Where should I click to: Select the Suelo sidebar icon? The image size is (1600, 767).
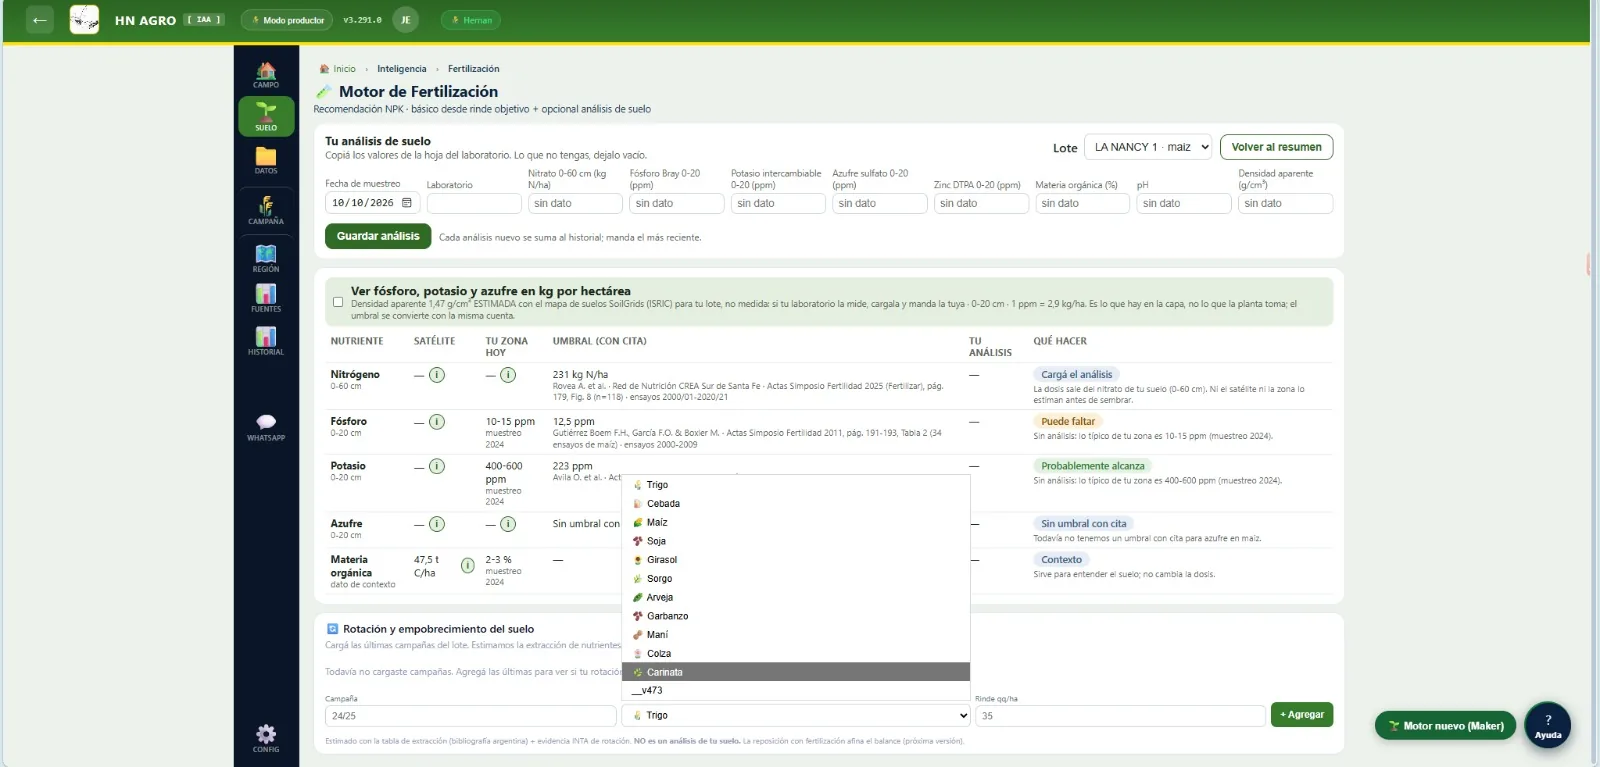click(x=266, y=116)
